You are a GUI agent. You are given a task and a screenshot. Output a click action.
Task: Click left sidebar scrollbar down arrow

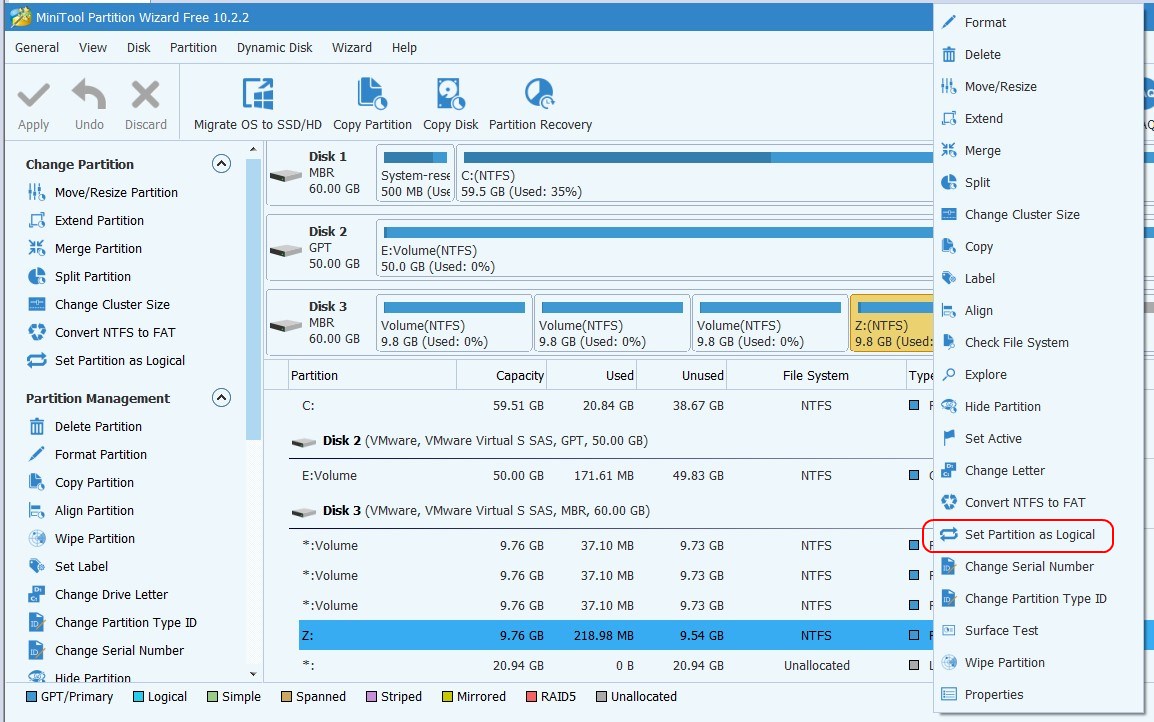(253, 674)
